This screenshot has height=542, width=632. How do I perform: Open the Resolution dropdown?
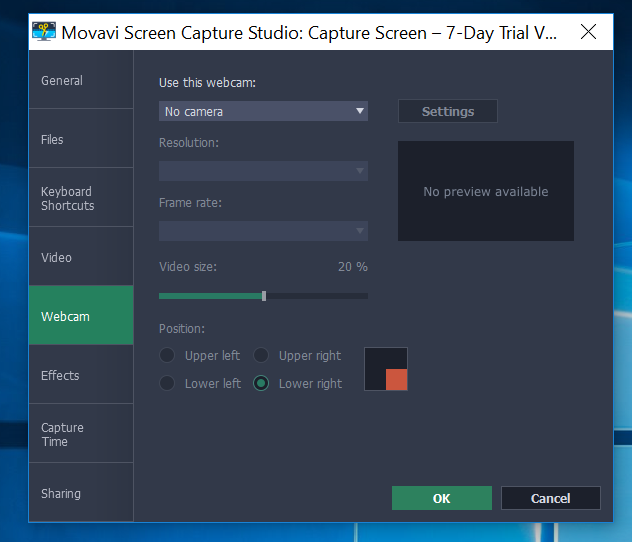(x=263, y=171)
